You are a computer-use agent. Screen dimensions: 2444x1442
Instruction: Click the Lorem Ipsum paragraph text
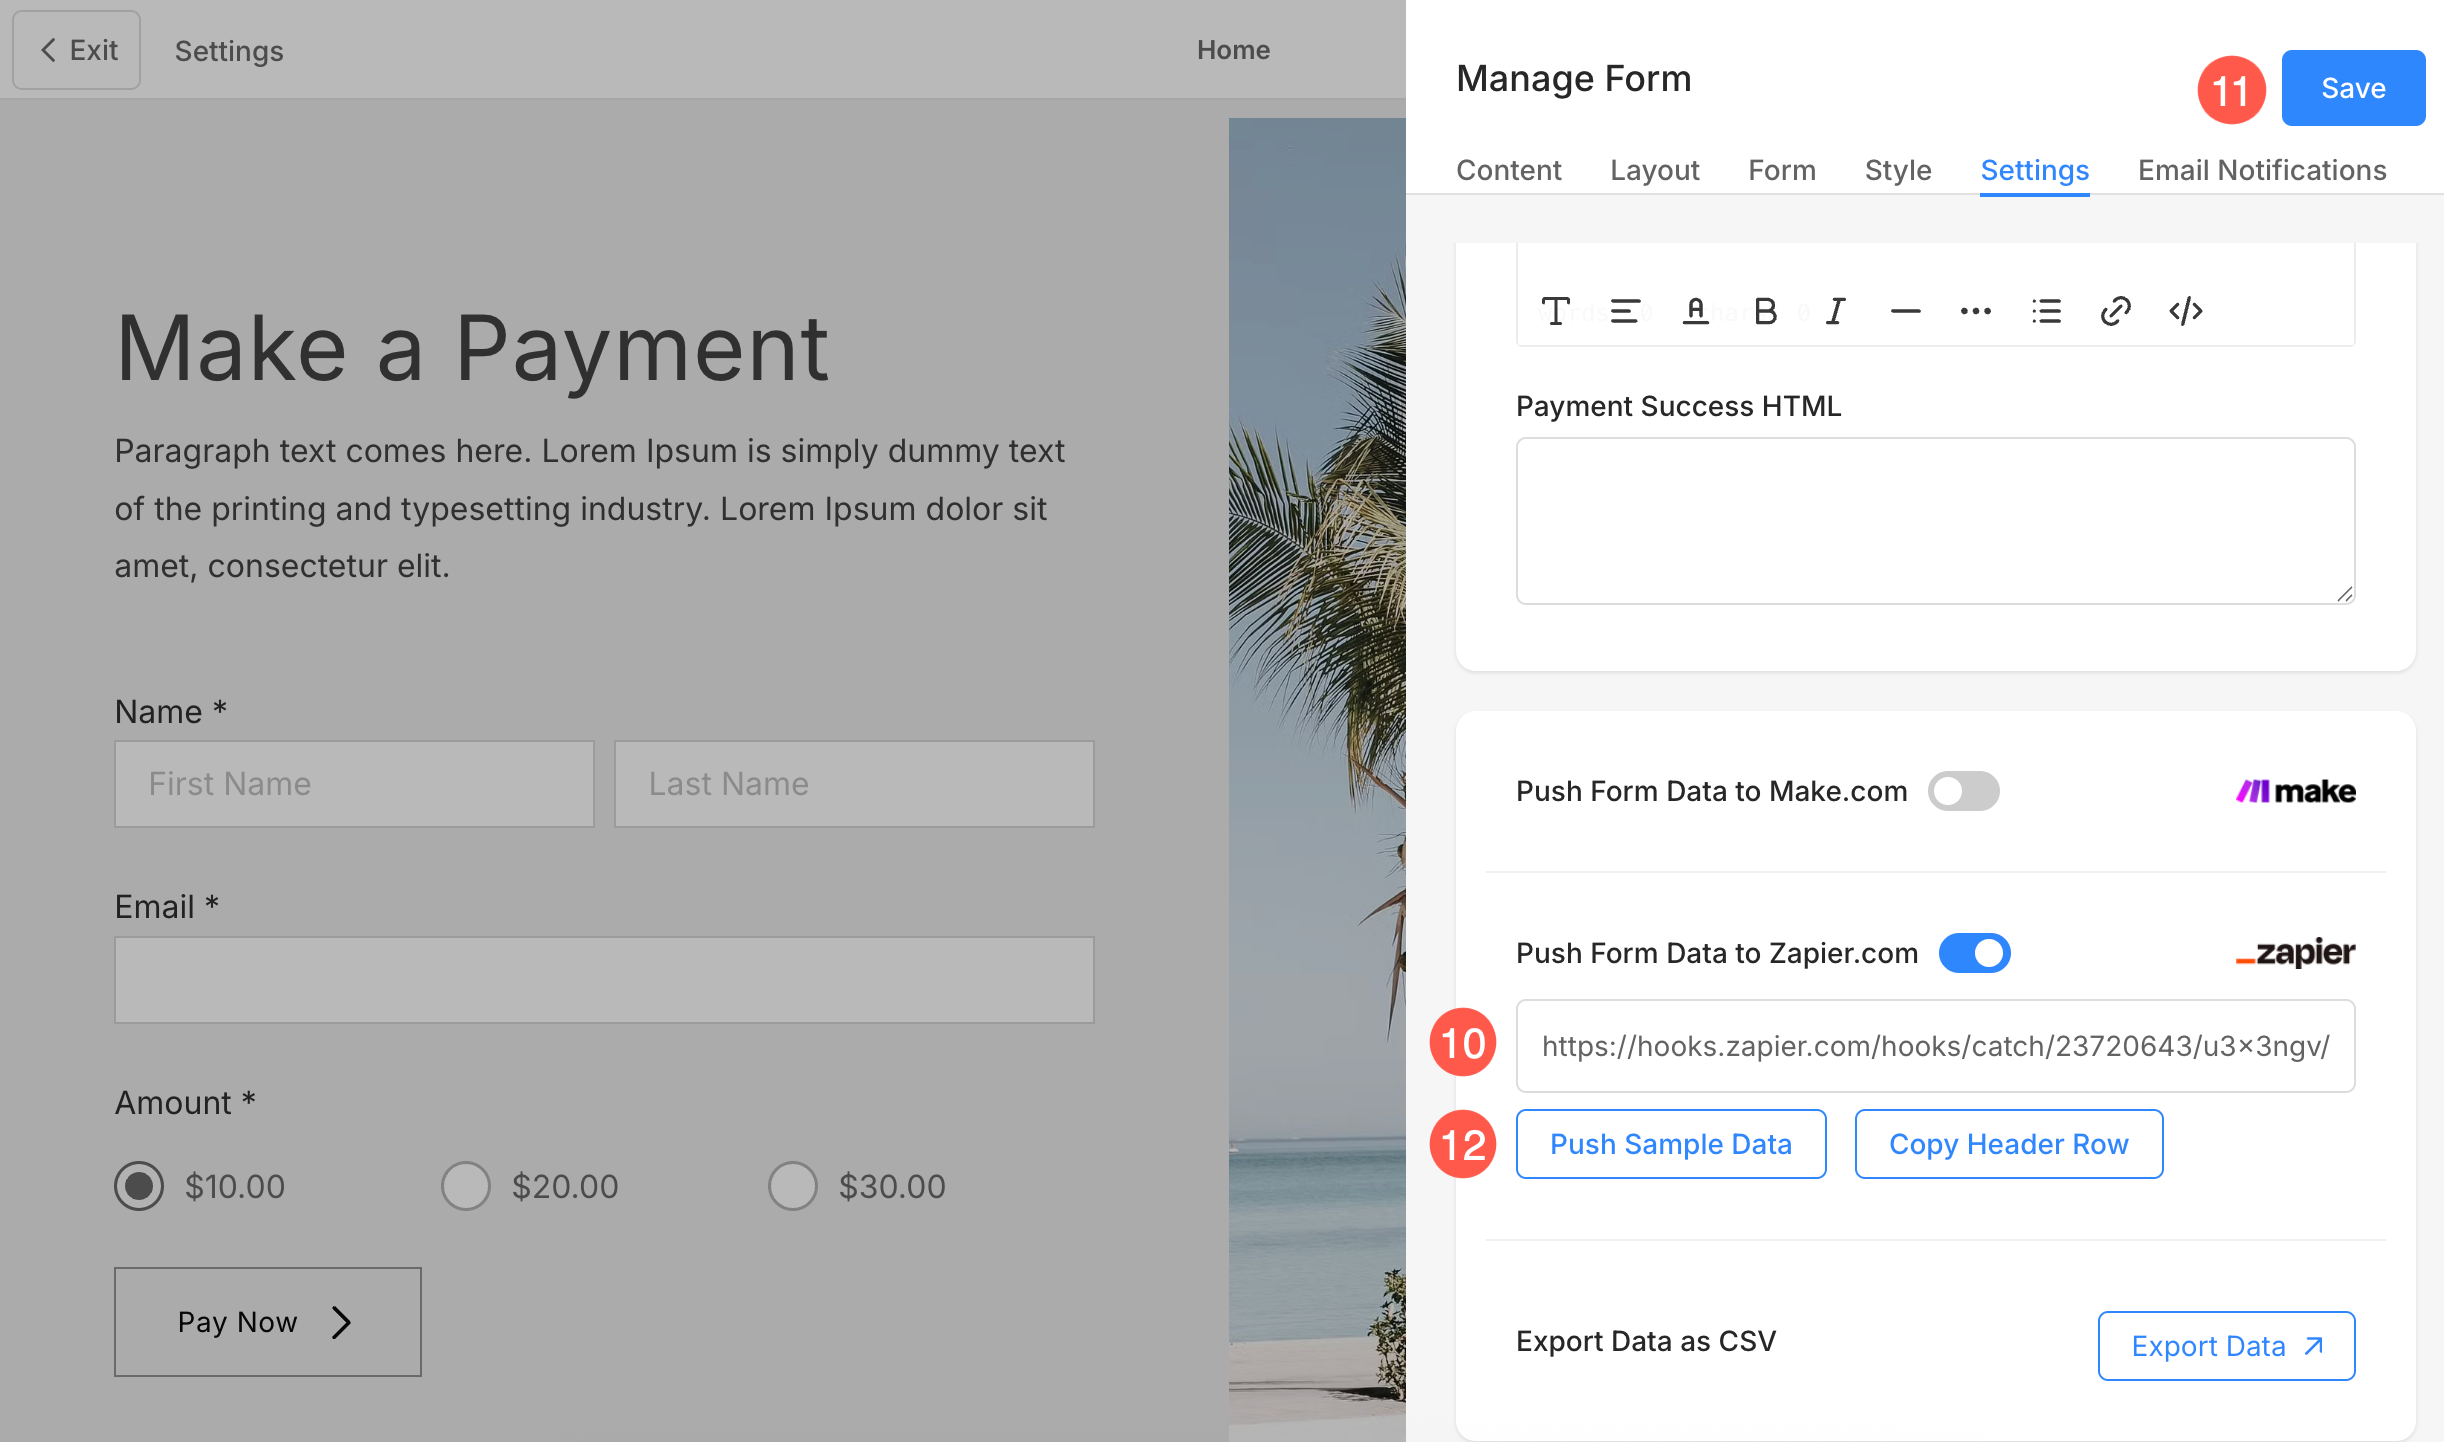tap(589, 508)
